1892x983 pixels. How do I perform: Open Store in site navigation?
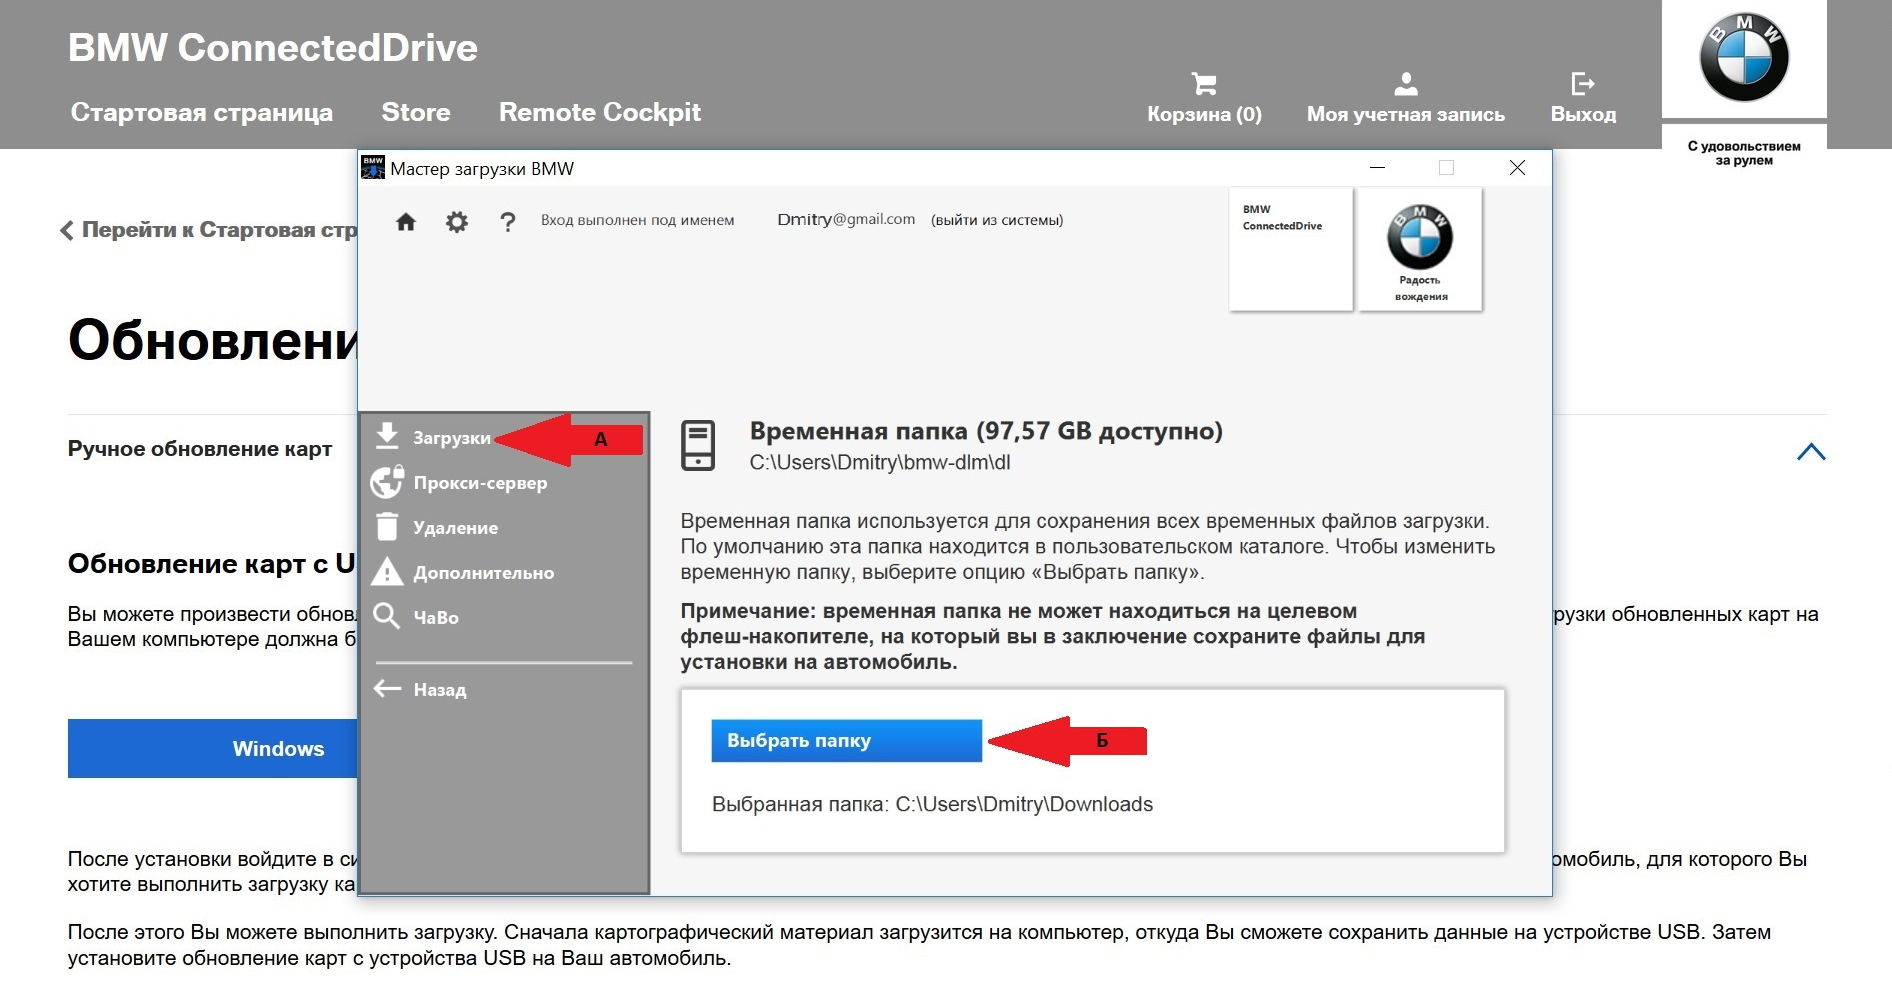point(416,112)
